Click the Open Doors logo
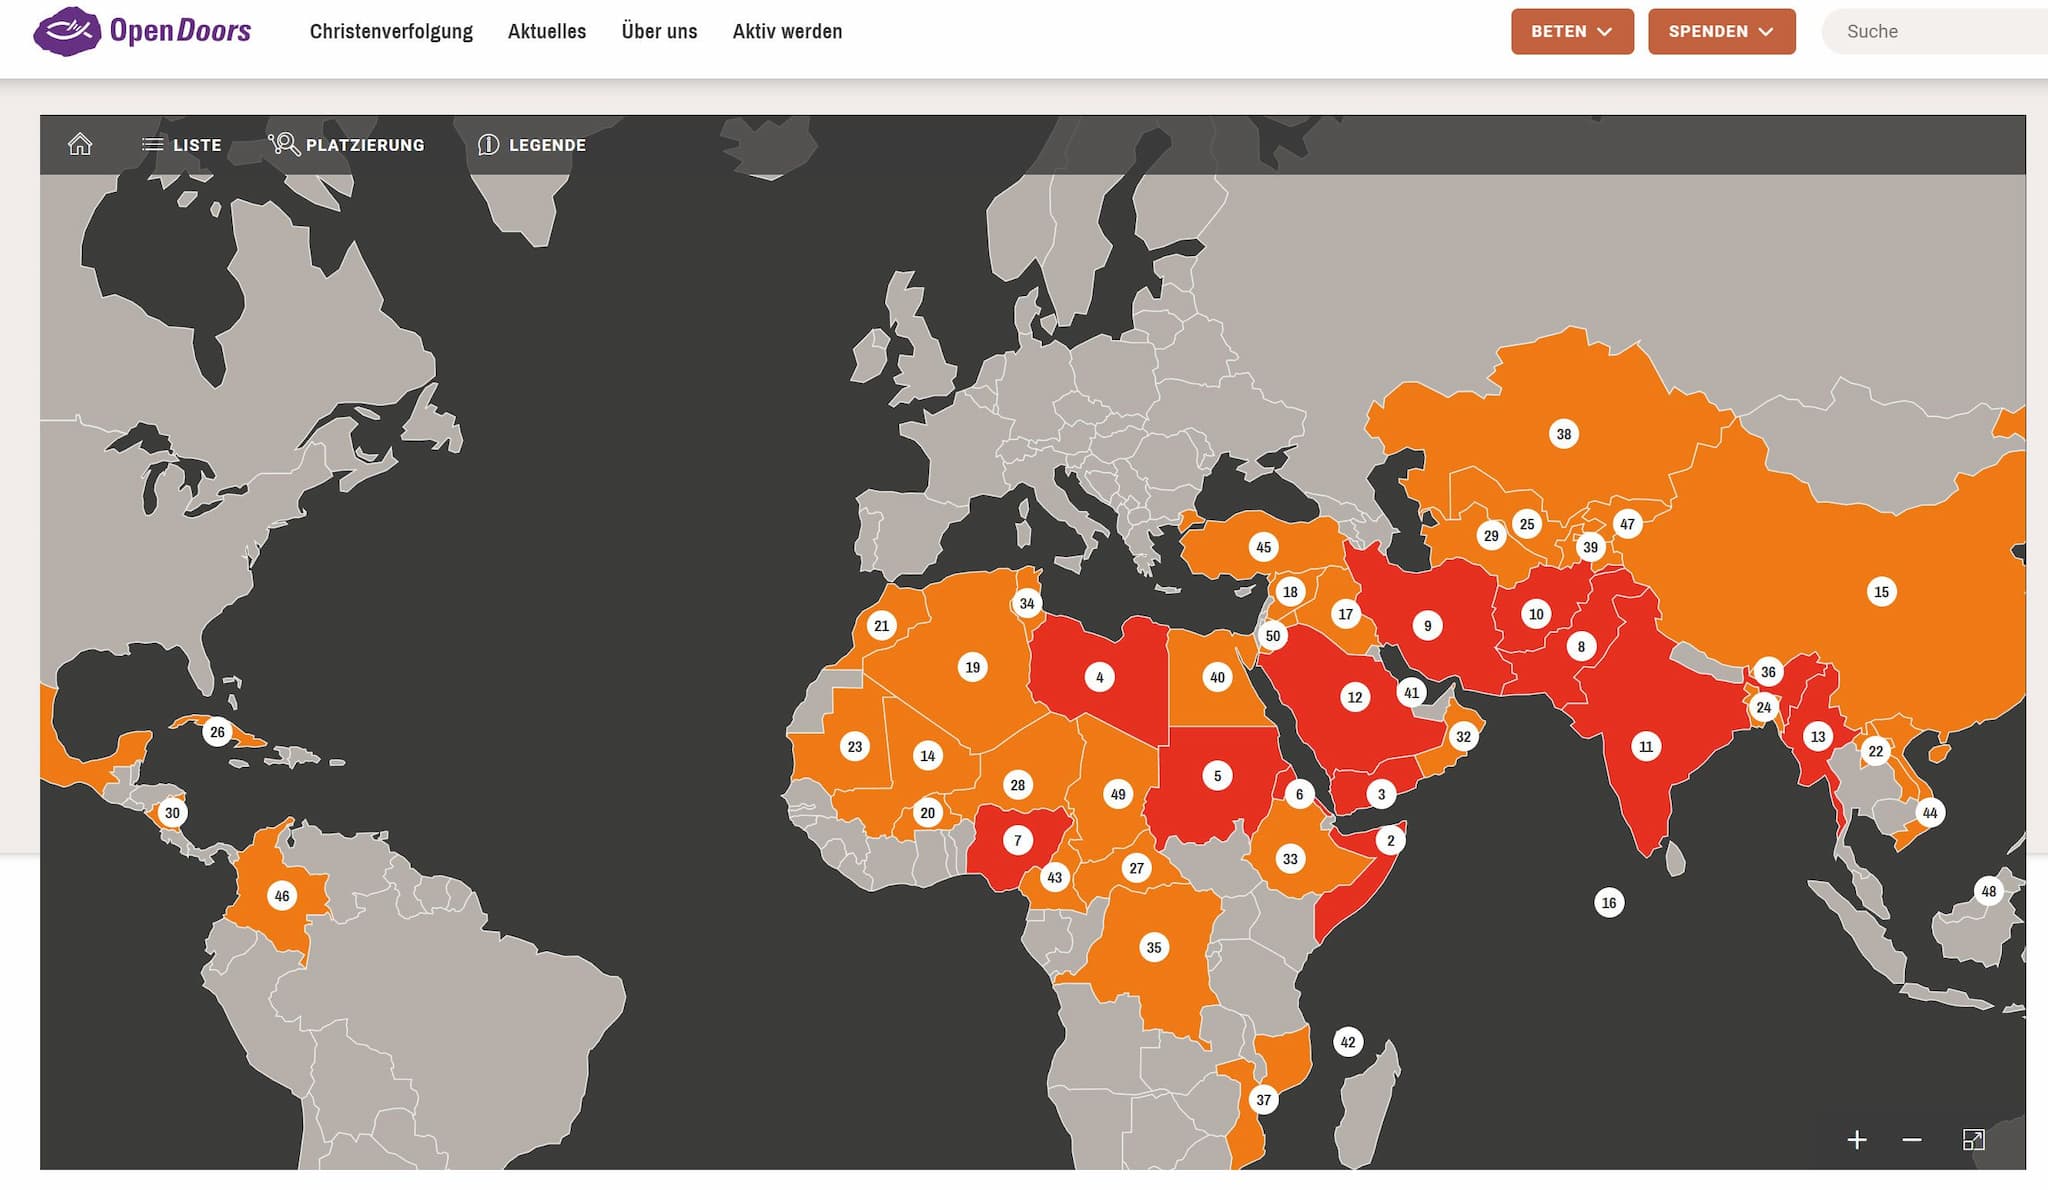 click(x=142, y=31)
